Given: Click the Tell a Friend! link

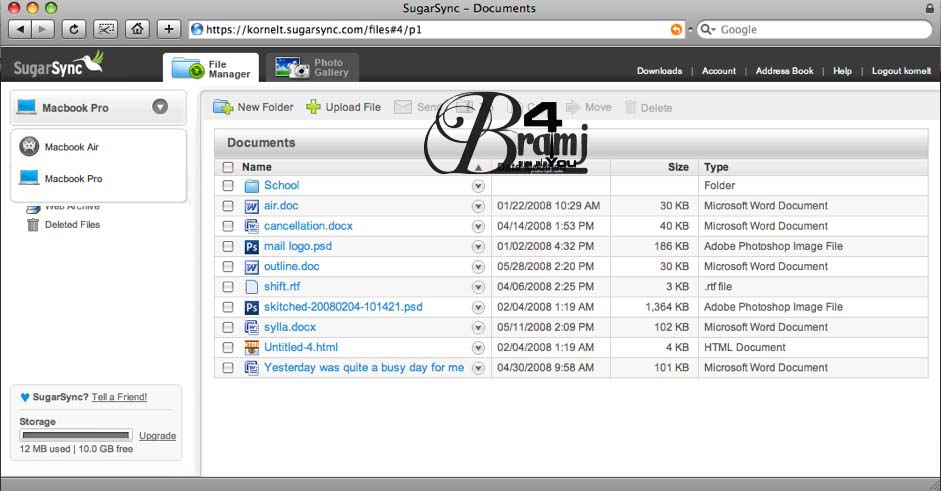Looking at the screenshot, I should pyautogui.click(x=119, y=397).
